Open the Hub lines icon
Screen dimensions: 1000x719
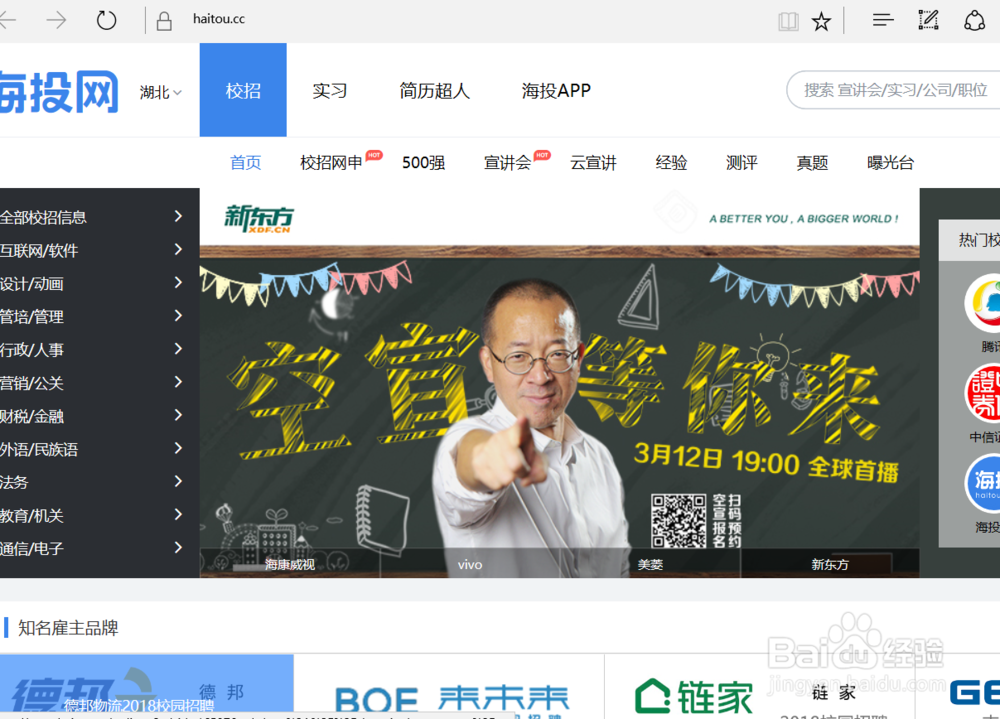883,20
